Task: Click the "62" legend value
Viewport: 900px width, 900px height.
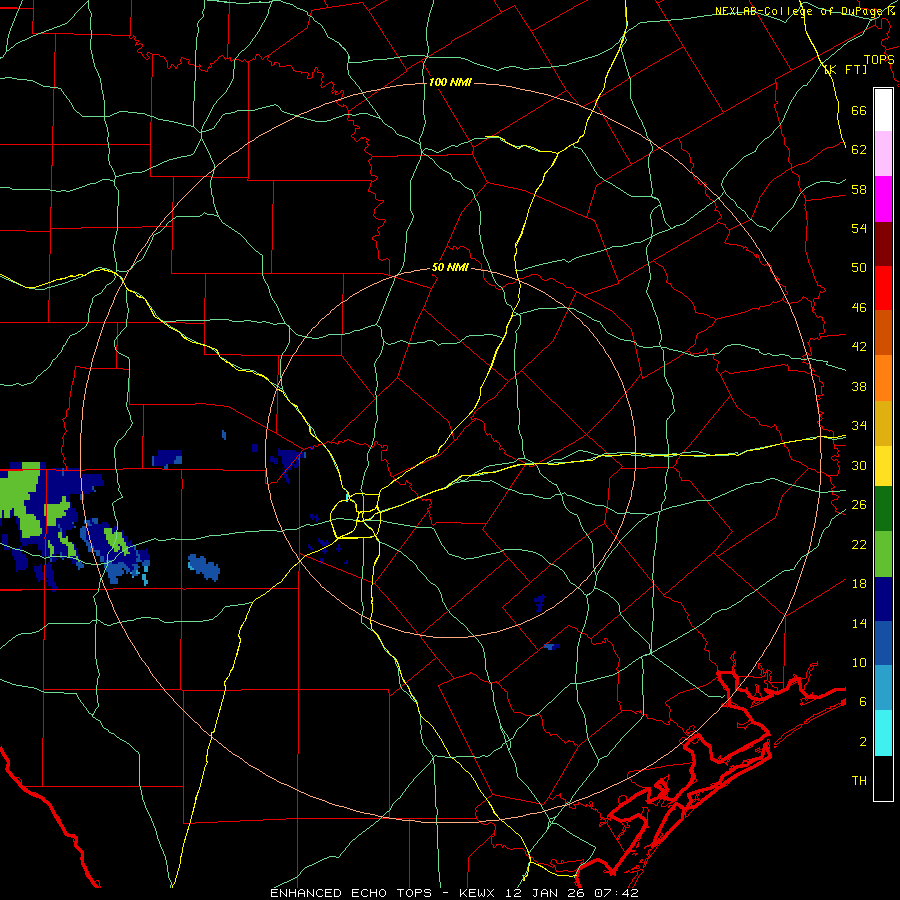Action: [x=859, y=150]
